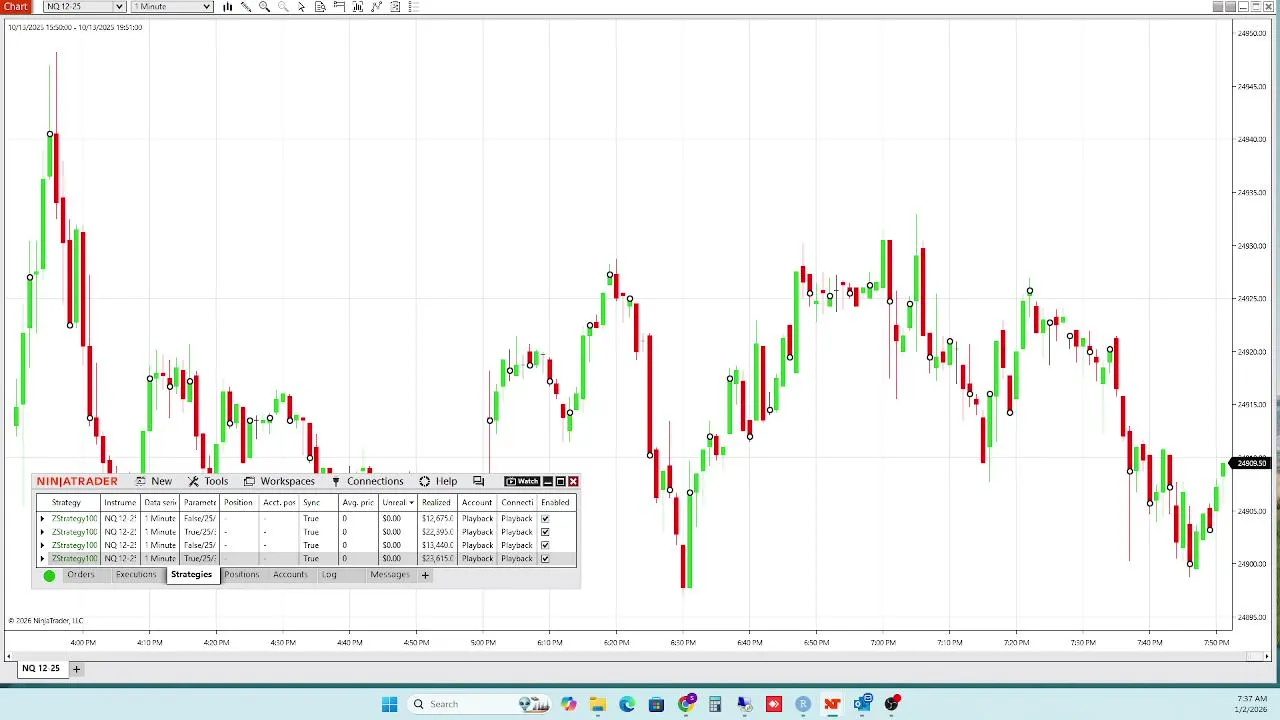Click the data box list icon

[413, 7]
